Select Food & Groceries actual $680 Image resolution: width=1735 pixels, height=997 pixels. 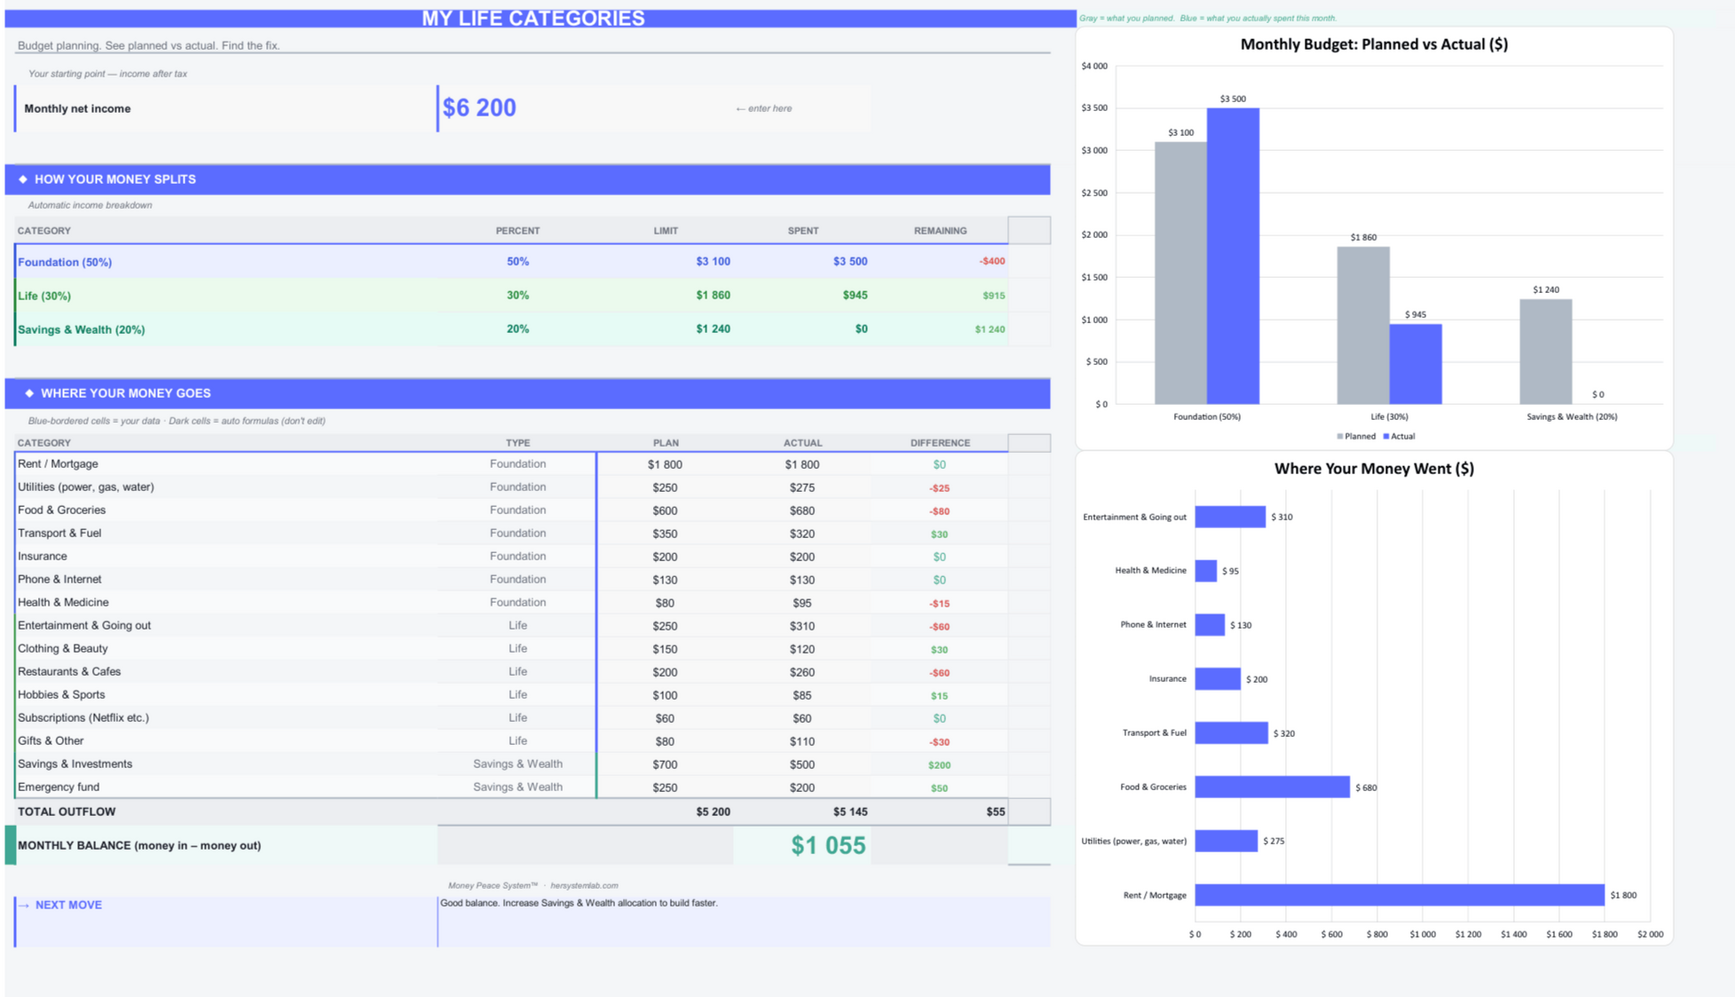coord(802,511)
